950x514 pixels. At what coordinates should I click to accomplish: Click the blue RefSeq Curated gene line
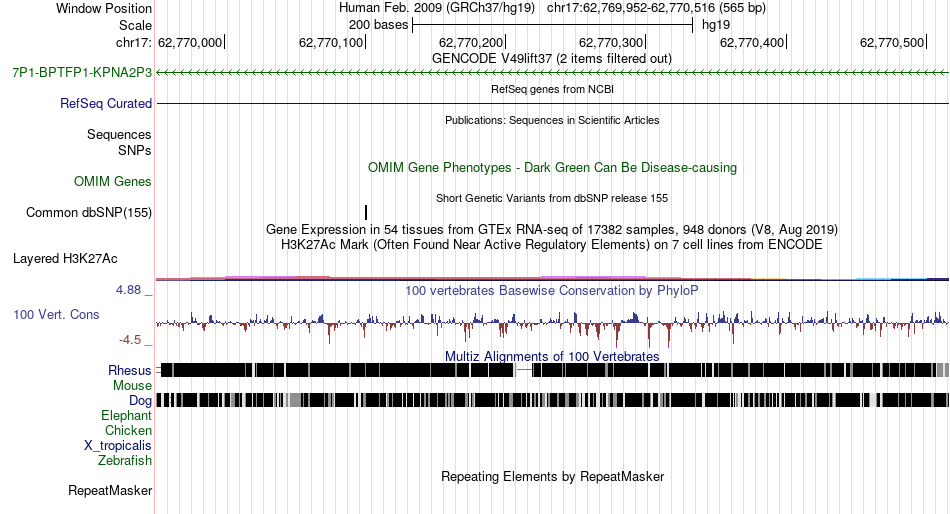552,104
